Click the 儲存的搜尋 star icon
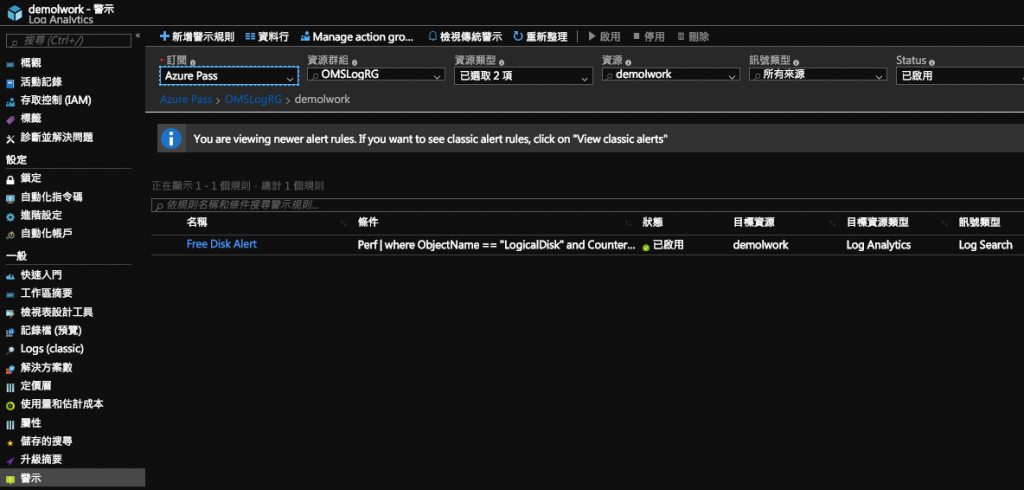1024x490 pixels. pyautogui.click(x=10, y=442)
